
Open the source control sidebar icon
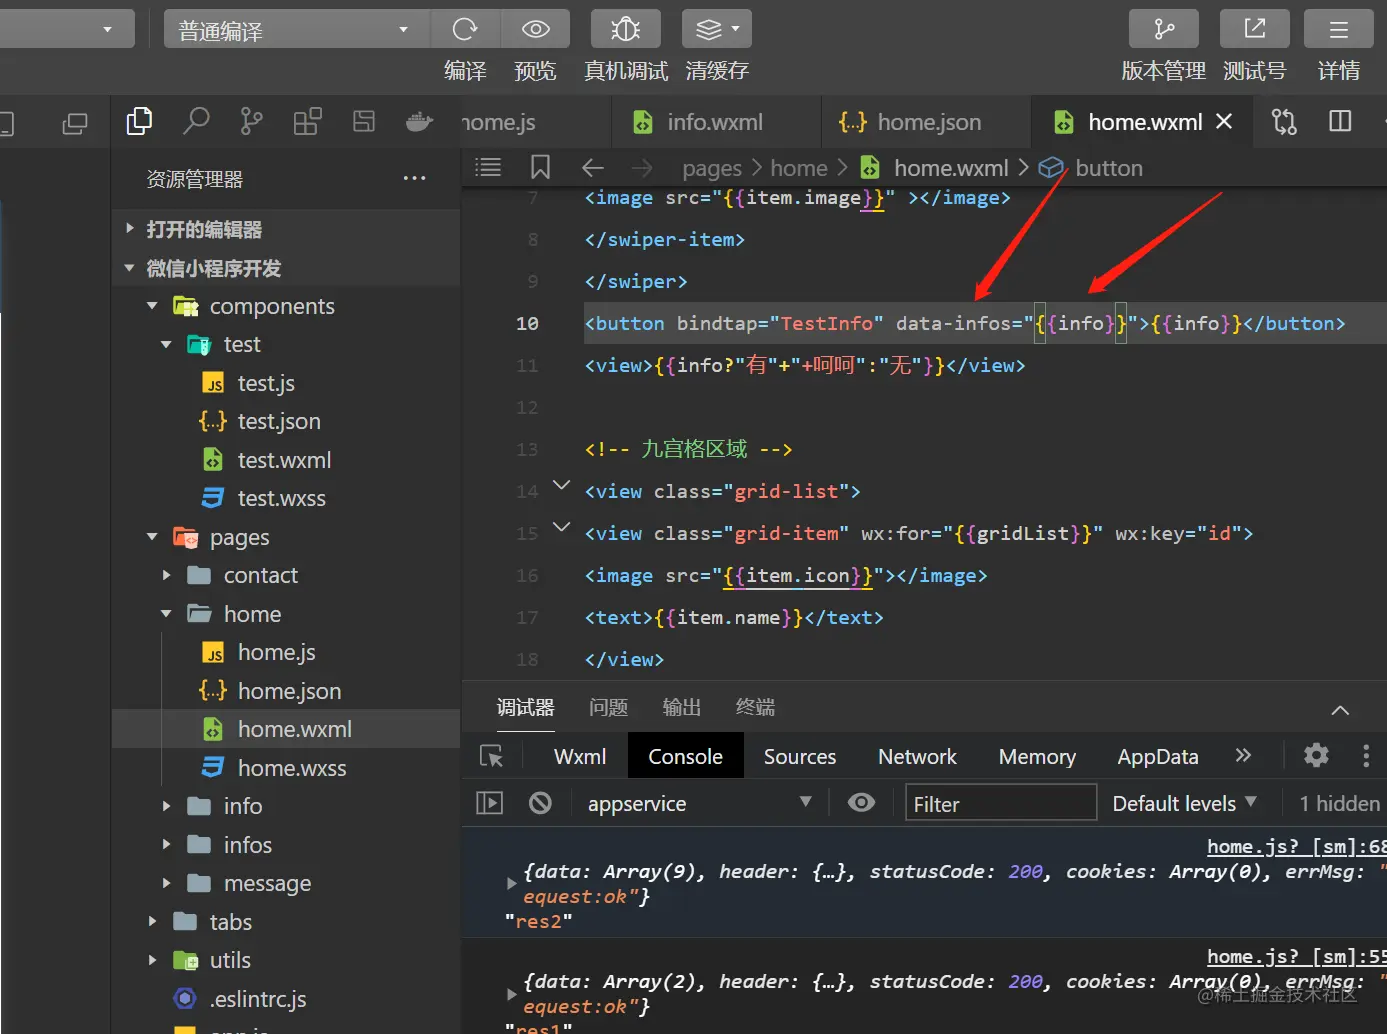click(x=252, y=122)
